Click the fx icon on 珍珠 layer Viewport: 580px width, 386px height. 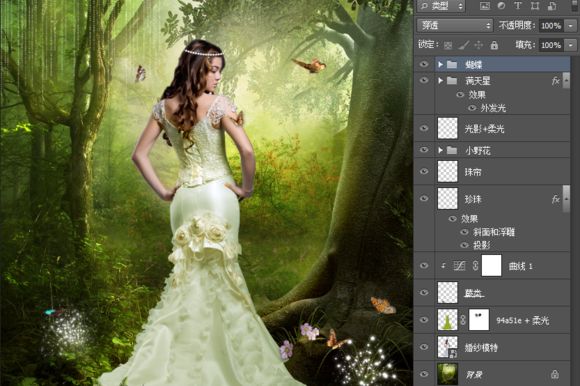click(x=555, y=199)
